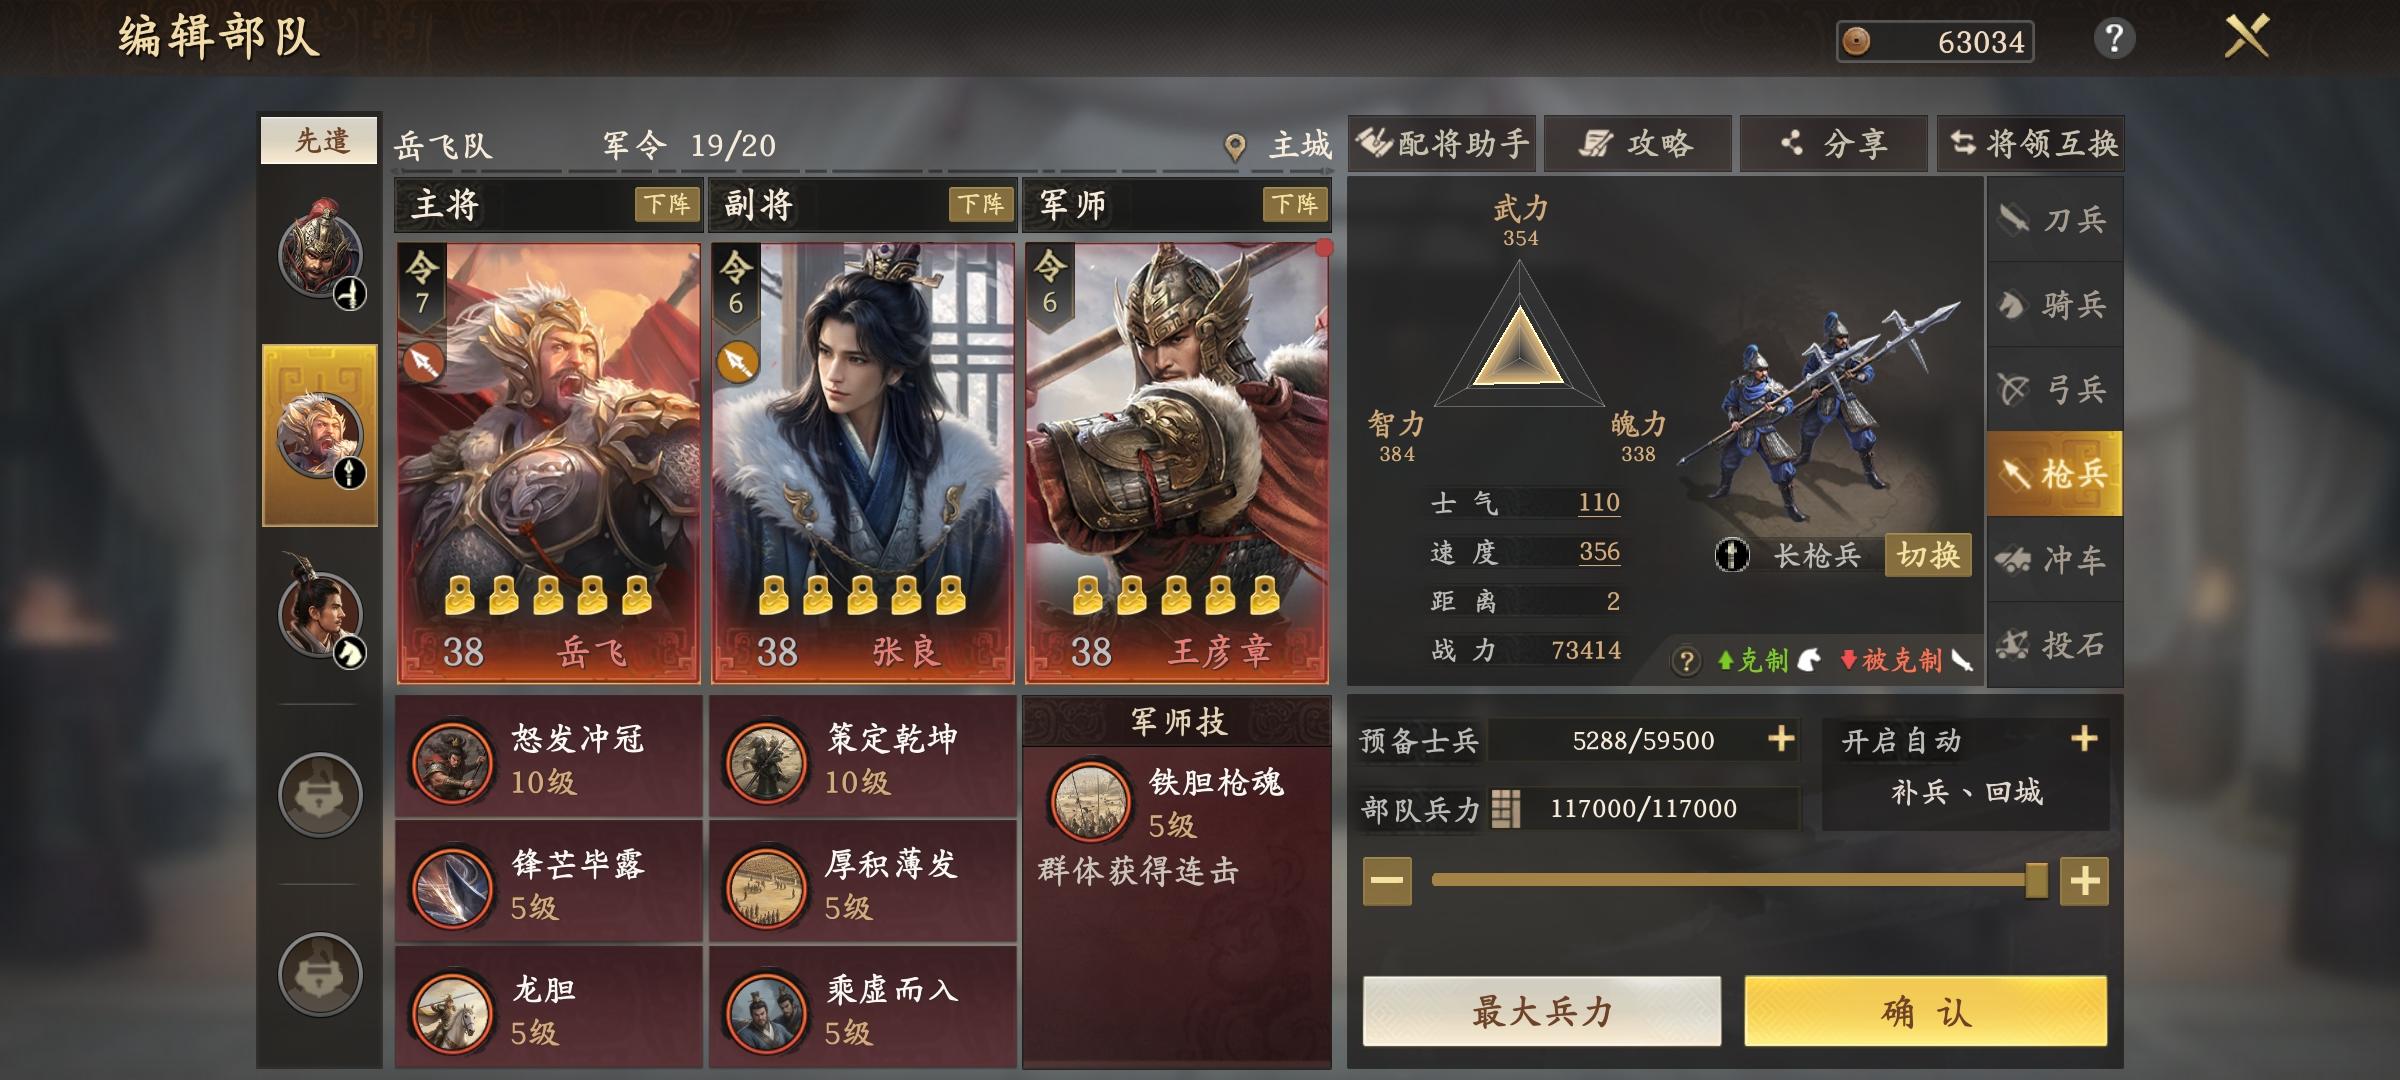Select the 投石 catapult troop type
Image resolution: width=2400 pixels, height=1080 pixels.
click(2054, 645)
